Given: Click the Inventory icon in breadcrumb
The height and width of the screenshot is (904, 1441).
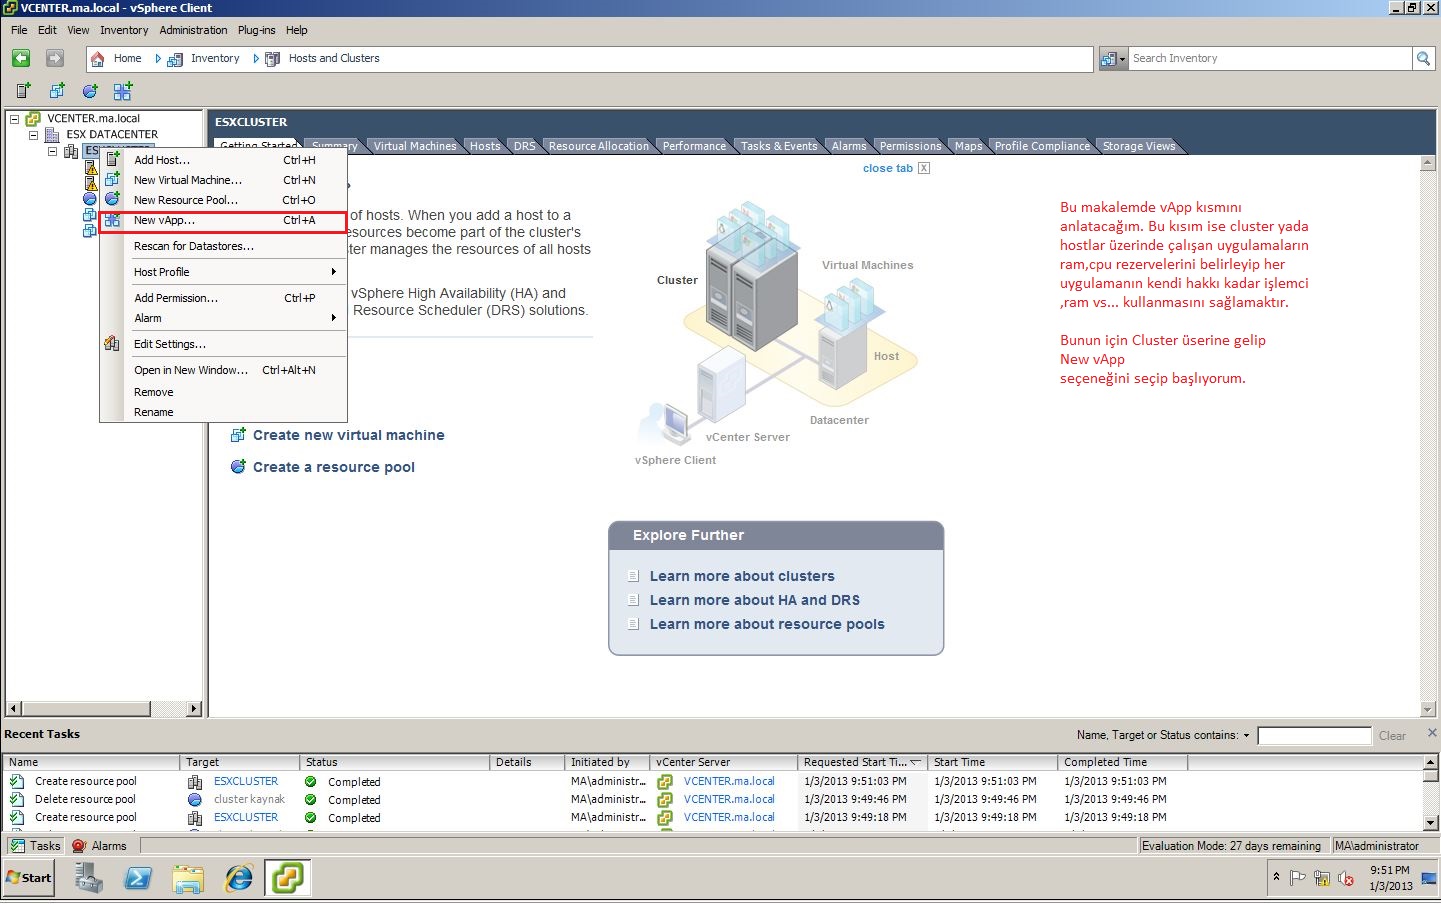Looking at the screenshot, I should point(175,59).
